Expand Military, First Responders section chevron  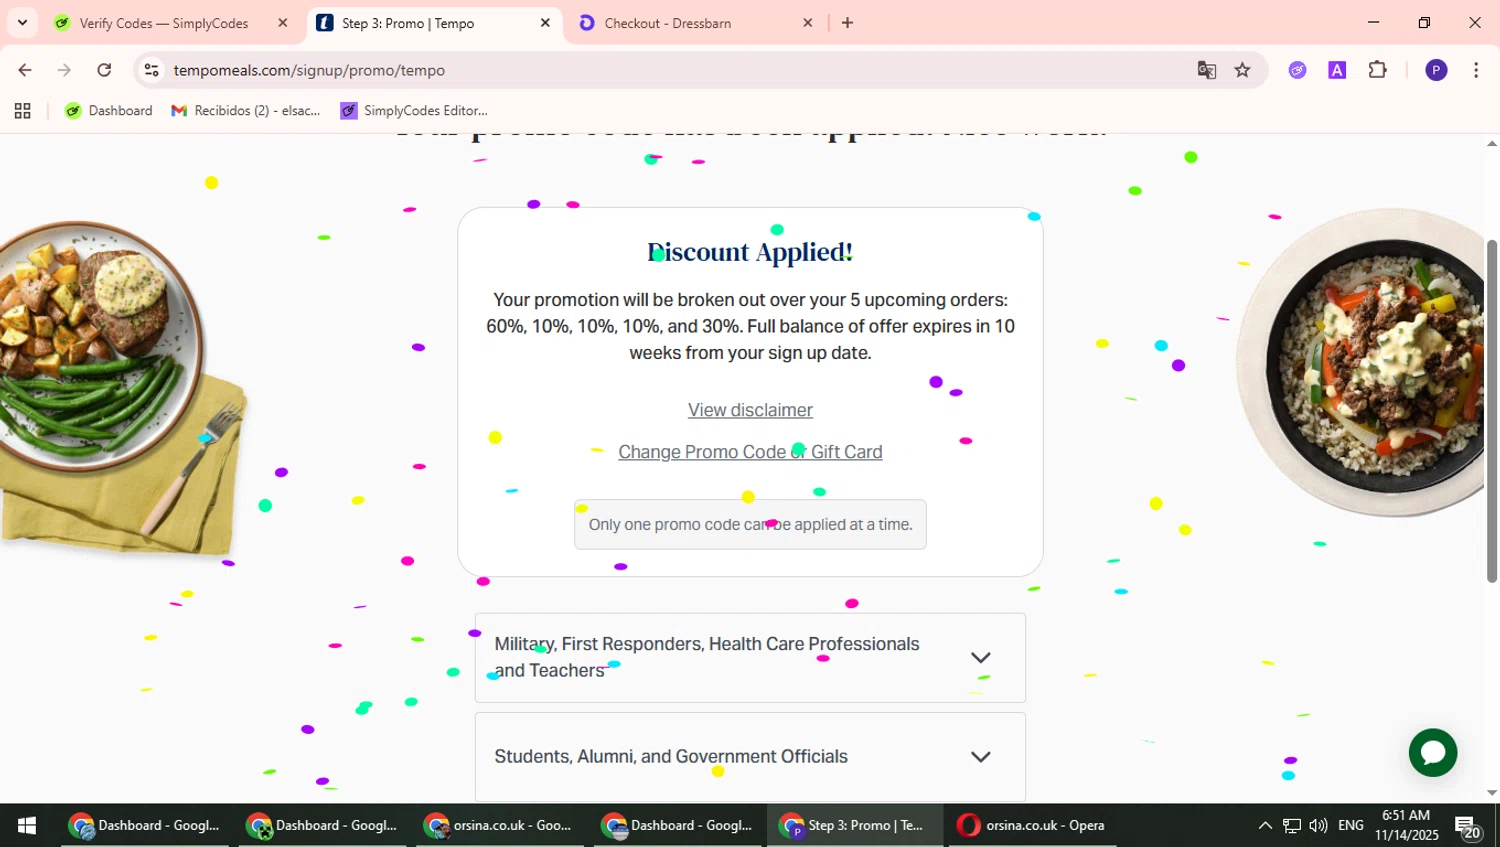point(981,657)
